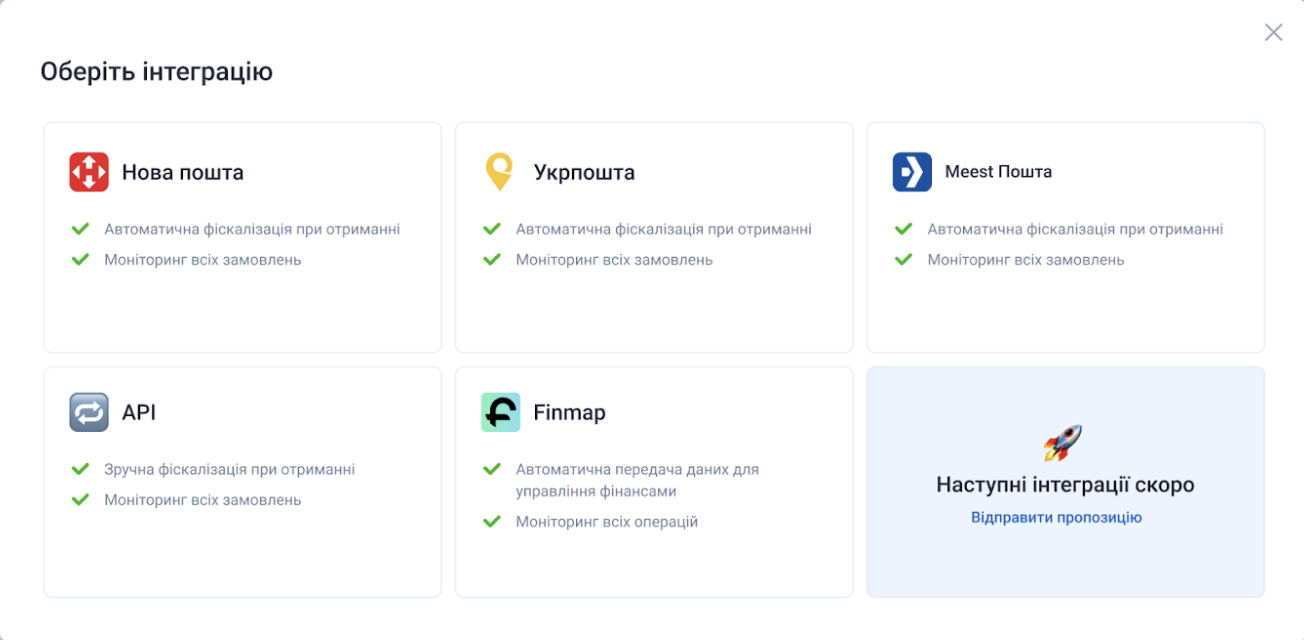Select the Нова пошта integration title
The width and height of the screenshot is (1304, 640).
pyautogui.click(x=182, y=172)
